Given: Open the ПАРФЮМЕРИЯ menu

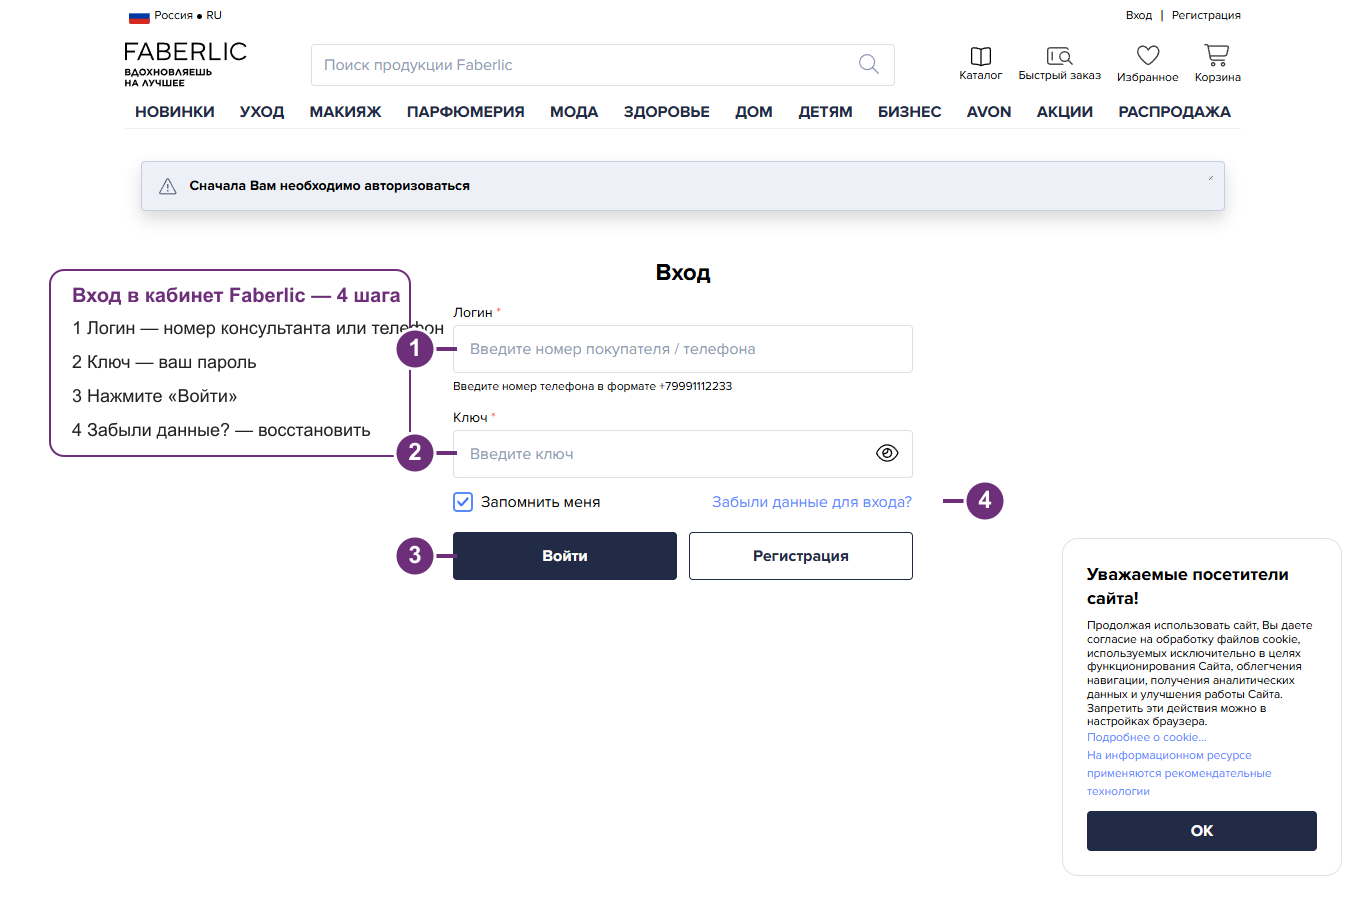Looking at the screenshot, I should point(466,112).
